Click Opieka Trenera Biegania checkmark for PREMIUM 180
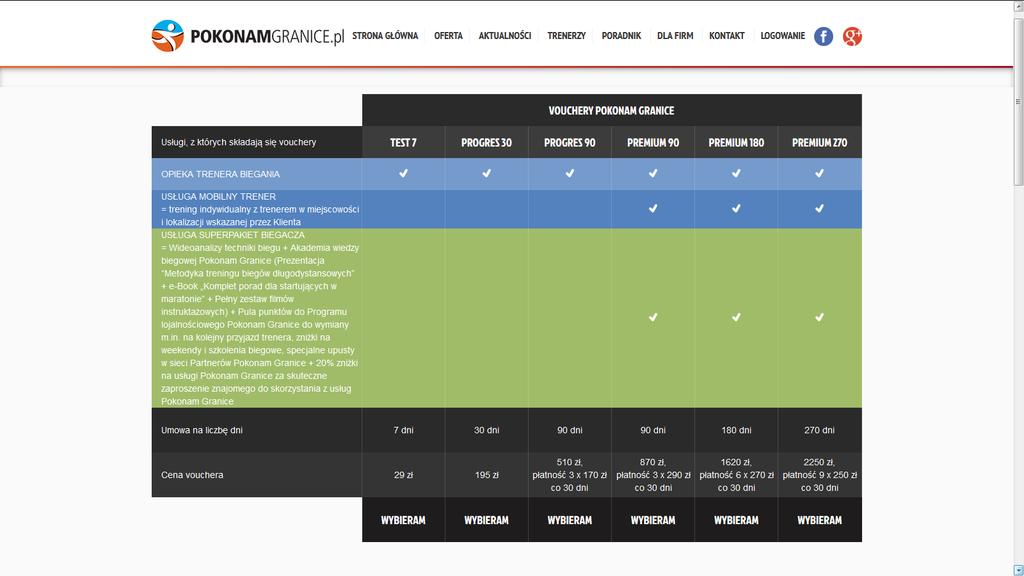Viewport: 1024px width, 576px height. pos(736,173)
